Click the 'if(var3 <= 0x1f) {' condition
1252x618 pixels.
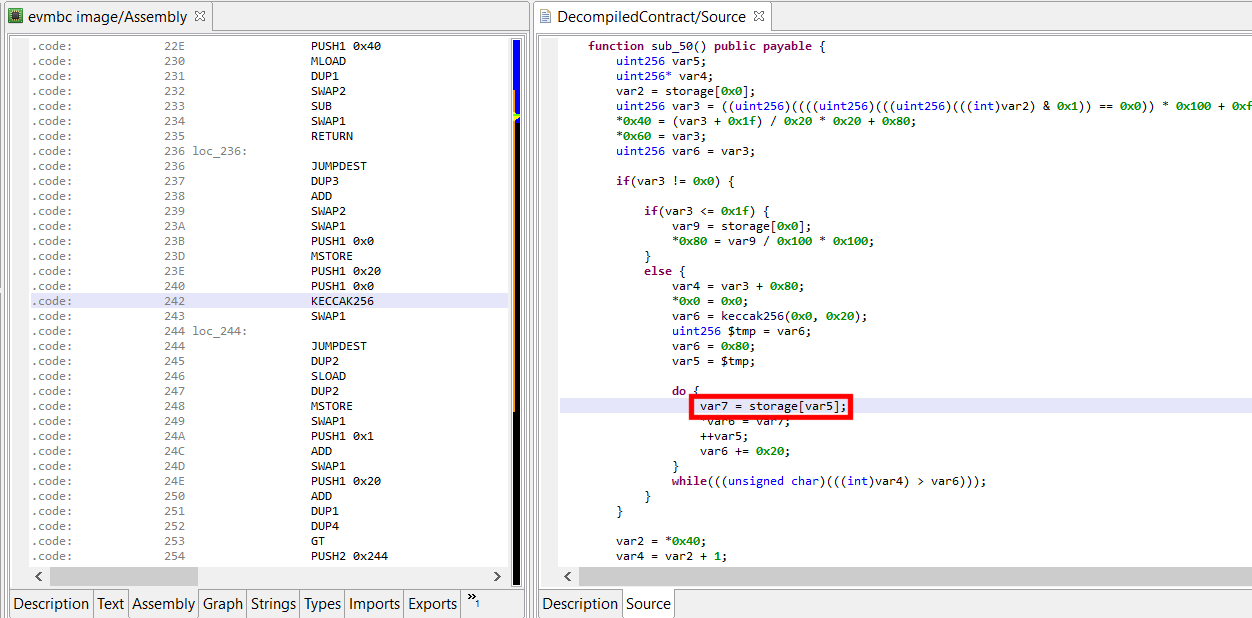coord(707,211)
